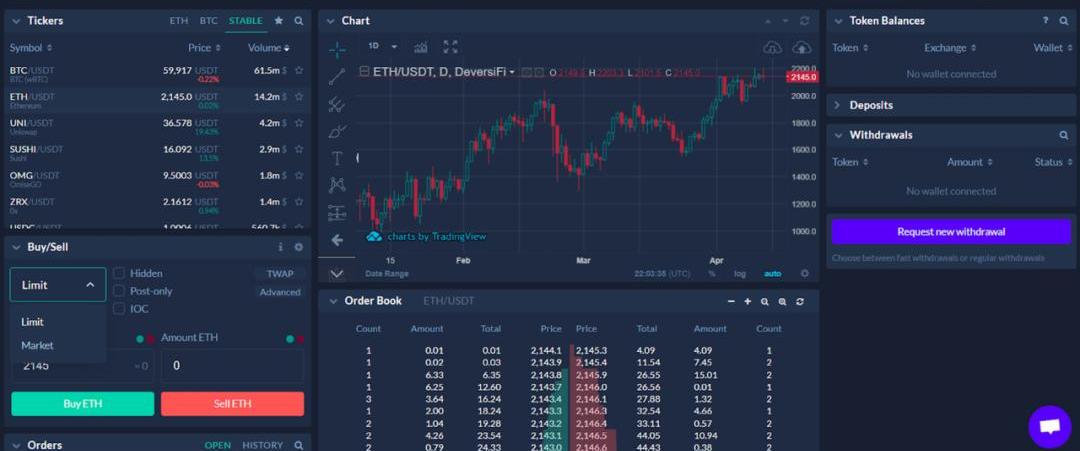
Task: Toggle the IOC checkbox
Action: click(119, 309)
